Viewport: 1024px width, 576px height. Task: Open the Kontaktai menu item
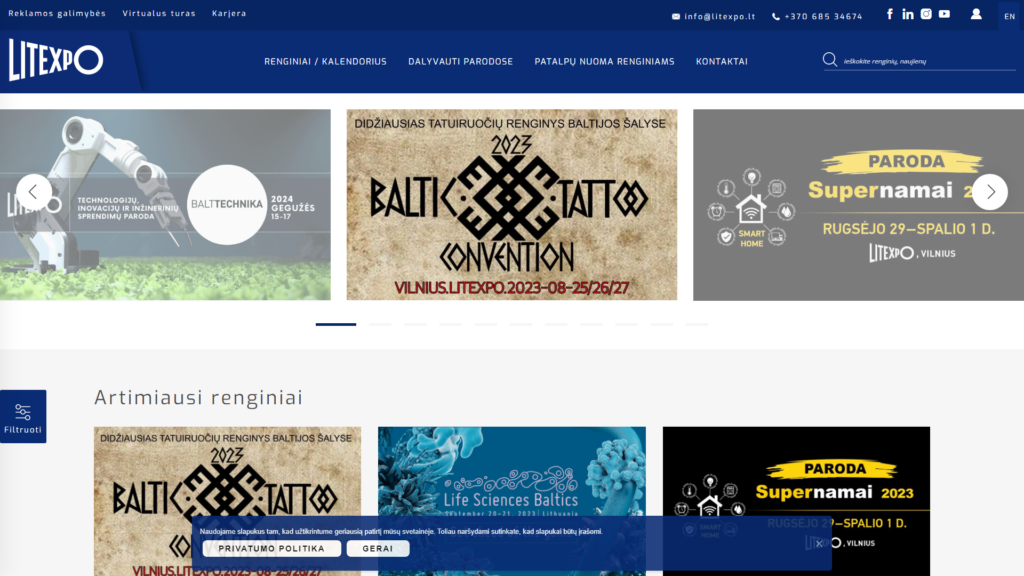click(722, 61)
